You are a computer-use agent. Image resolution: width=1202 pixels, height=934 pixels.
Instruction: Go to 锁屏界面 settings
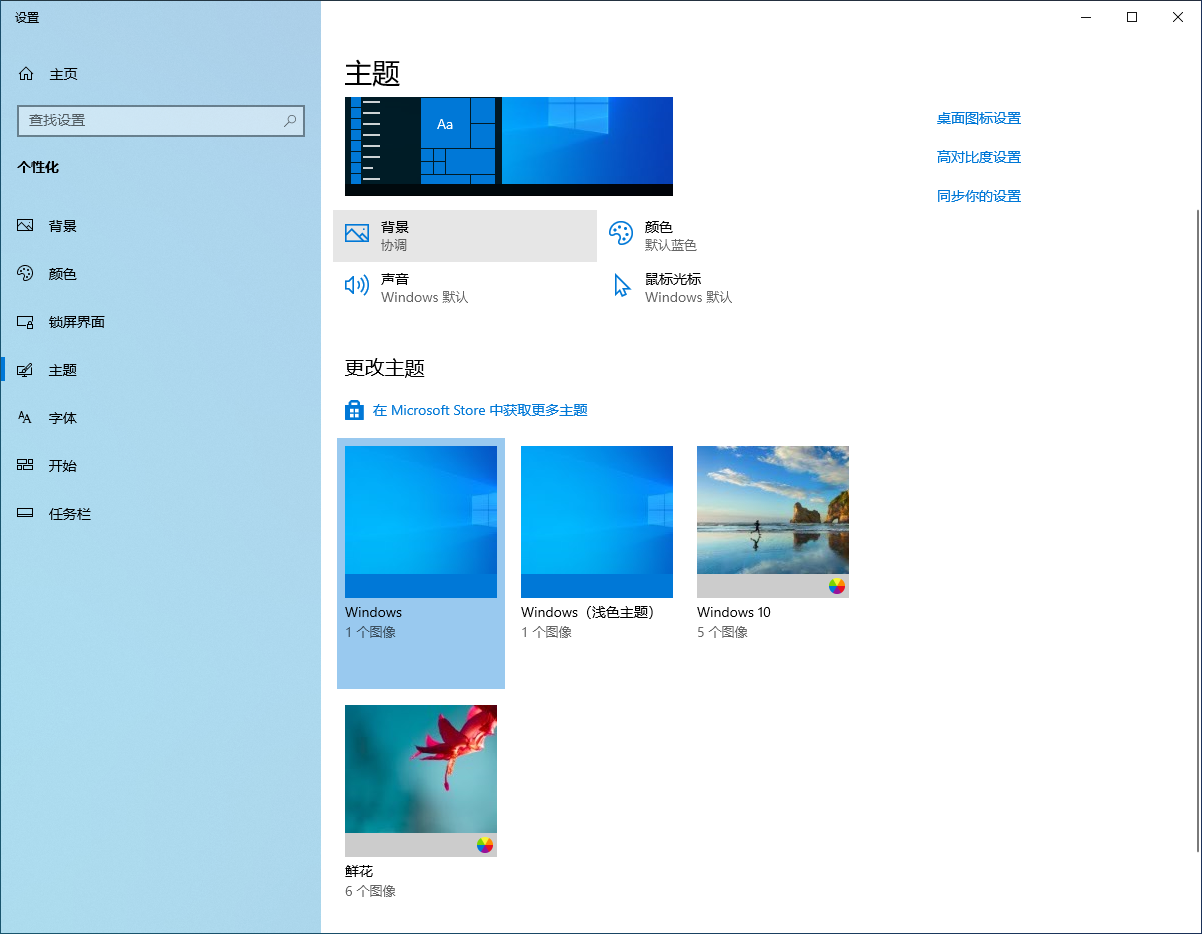click(x=160, y=322)
